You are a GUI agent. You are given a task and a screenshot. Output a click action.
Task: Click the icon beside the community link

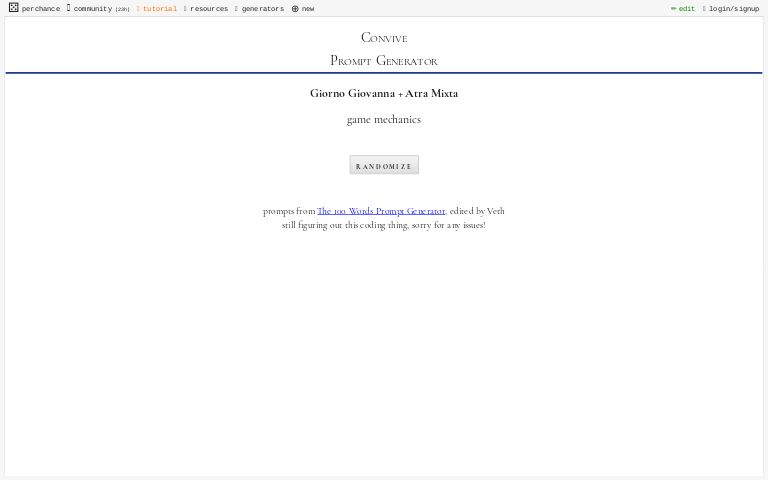(x=69, y=8)
